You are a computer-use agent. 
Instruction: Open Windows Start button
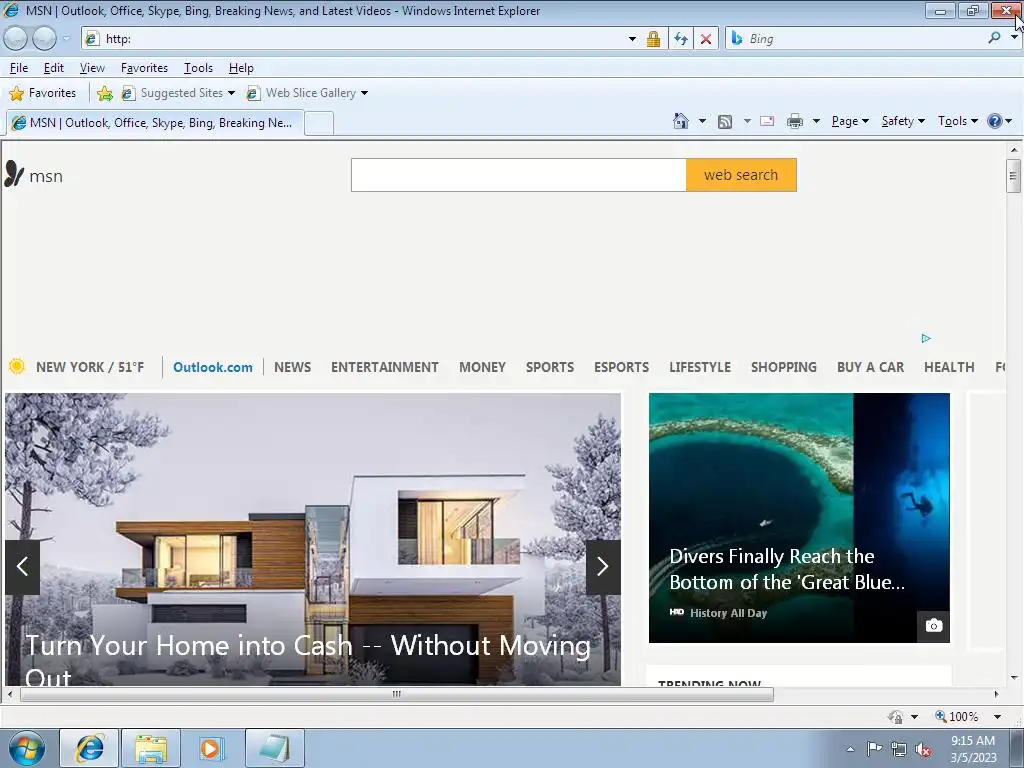(27, 748)
